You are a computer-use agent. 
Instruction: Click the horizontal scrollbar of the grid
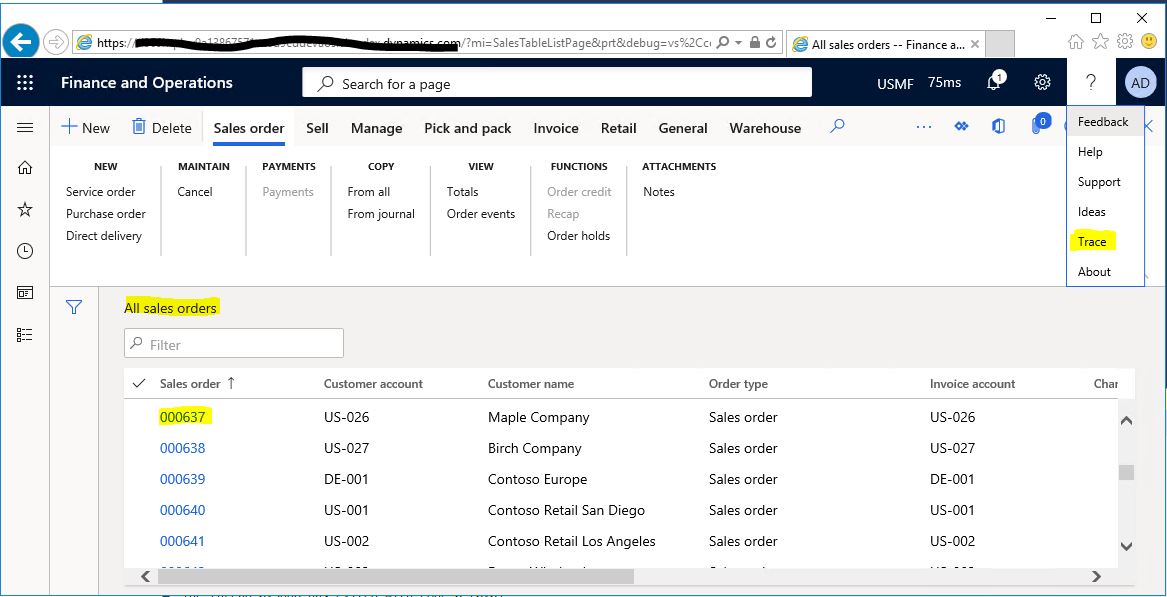(x=395, y=576)
